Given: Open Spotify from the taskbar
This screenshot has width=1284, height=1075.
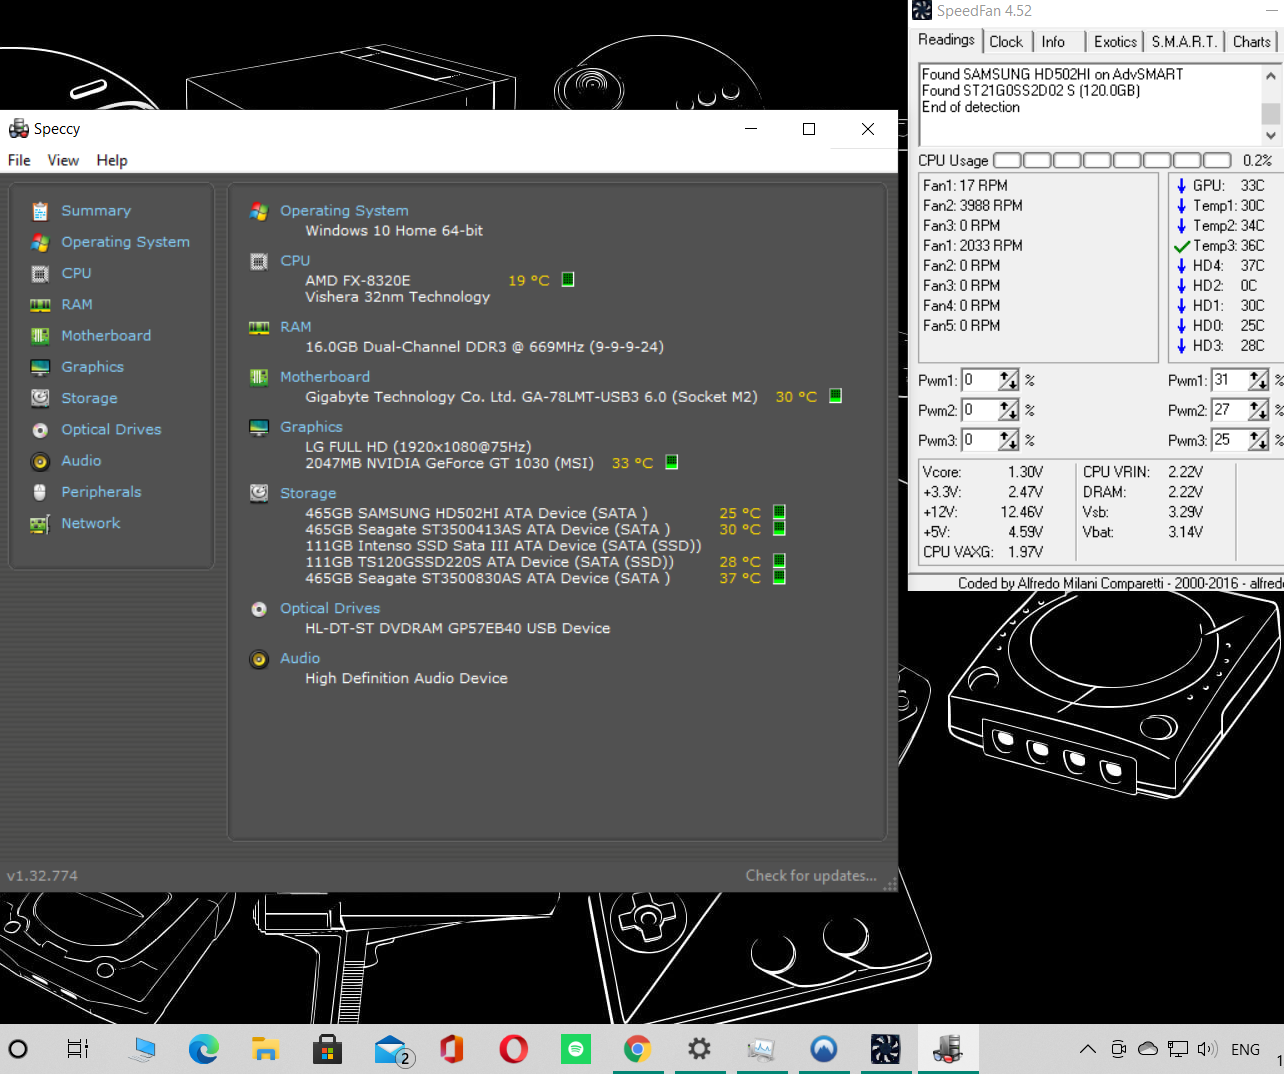Looking at the screenshot, I should [576, 1049].
